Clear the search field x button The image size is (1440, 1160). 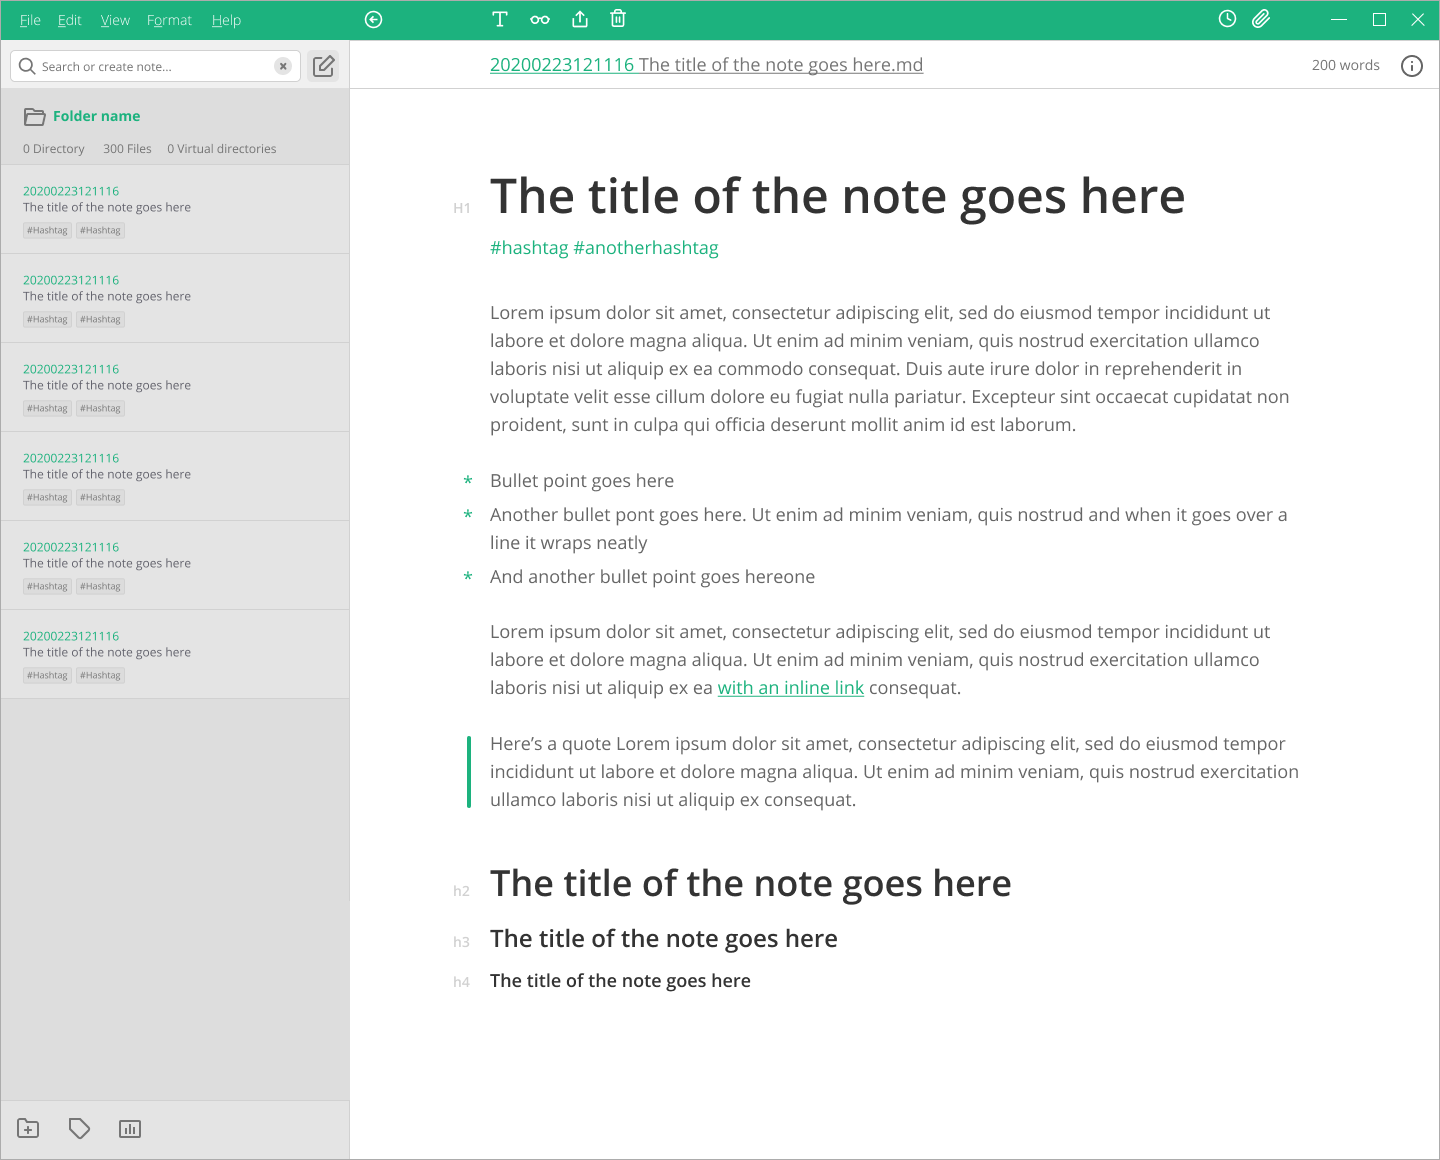pyautogui.click(x=283, y=66)
